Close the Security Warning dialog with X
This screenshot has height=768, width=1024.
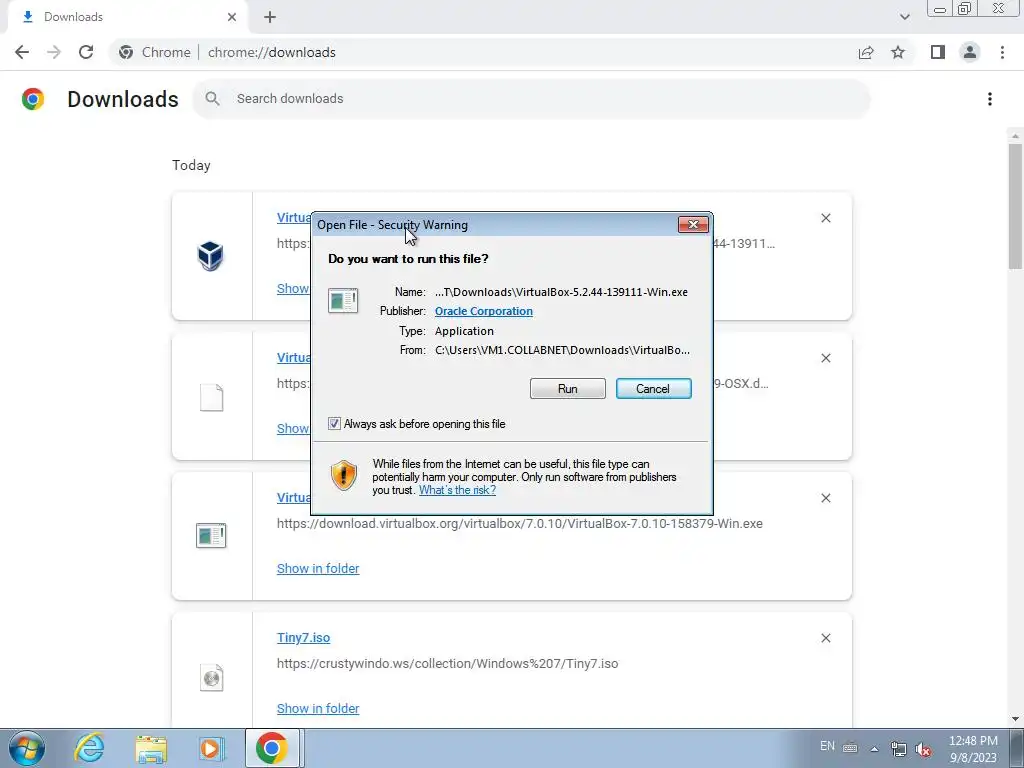(x=693, y=225)
